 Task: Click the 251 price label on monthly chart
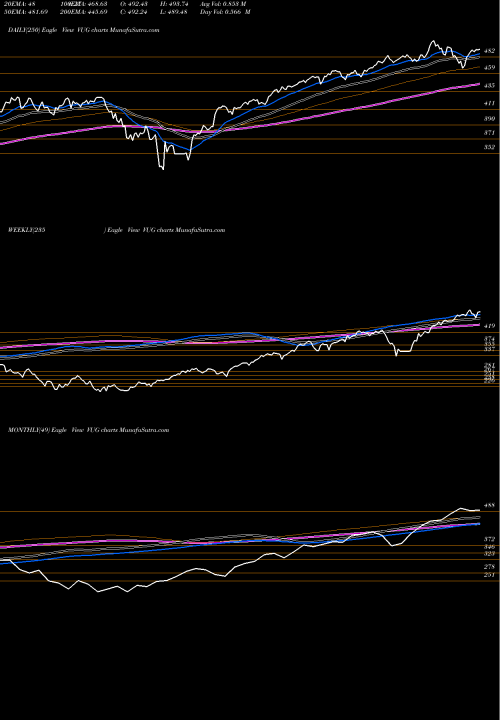[489, 575]
